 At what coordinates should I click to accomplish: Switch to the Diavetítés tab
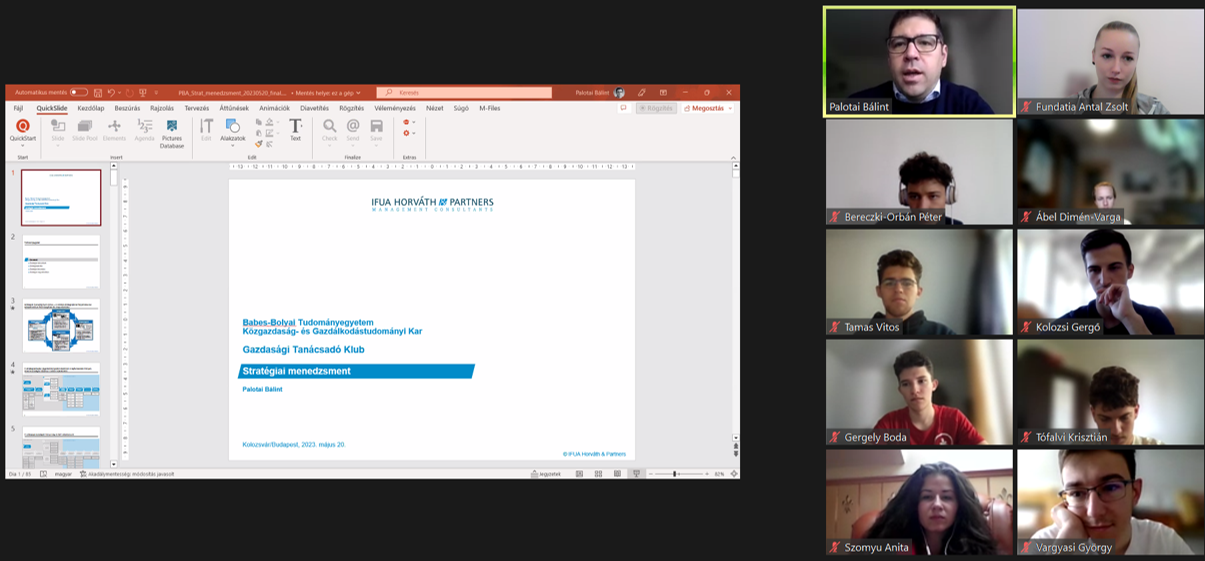point(314,108)
